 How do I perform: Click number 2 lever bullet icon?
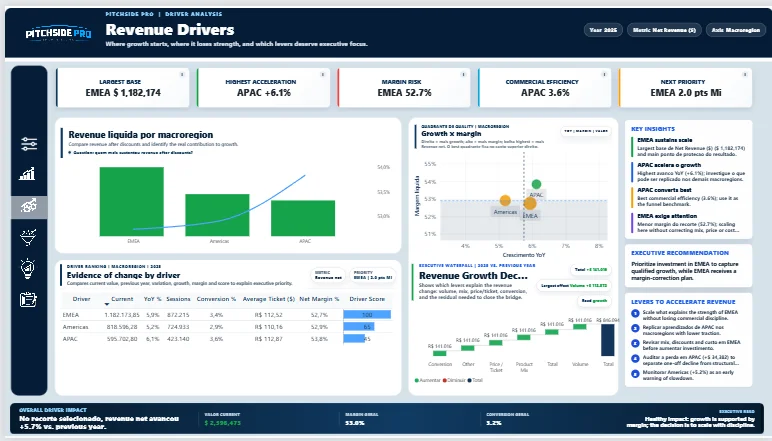[x=635, y=328]
